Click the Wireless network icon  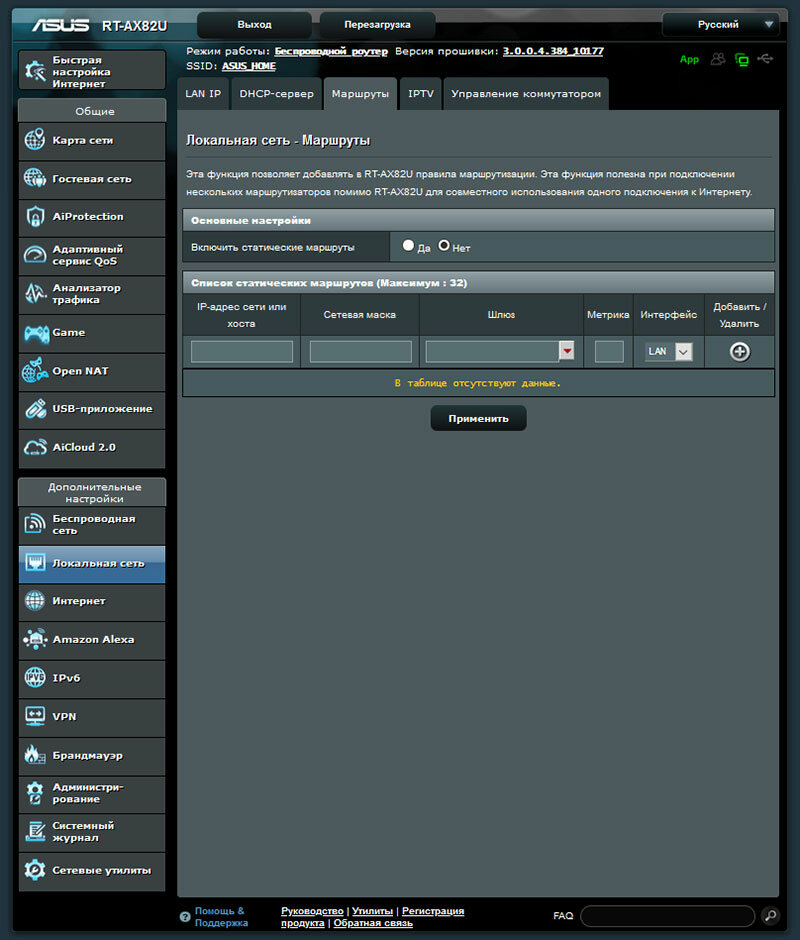click(35, 525)
